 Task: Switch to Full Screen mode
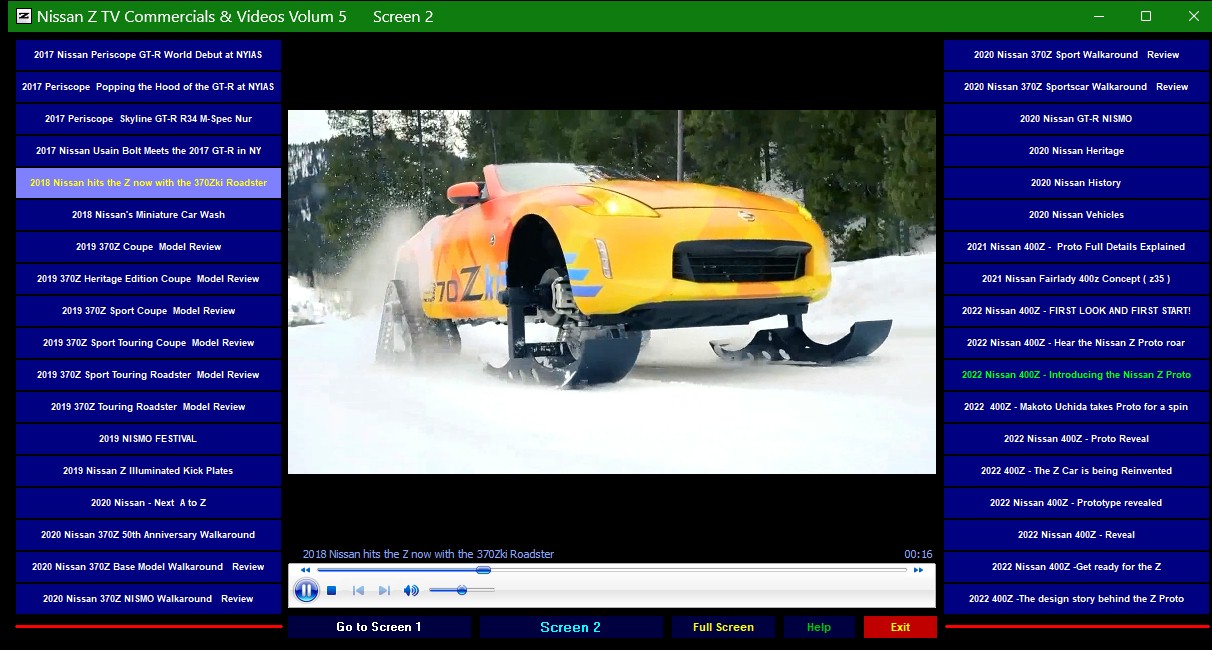click(x=723, y=627)
